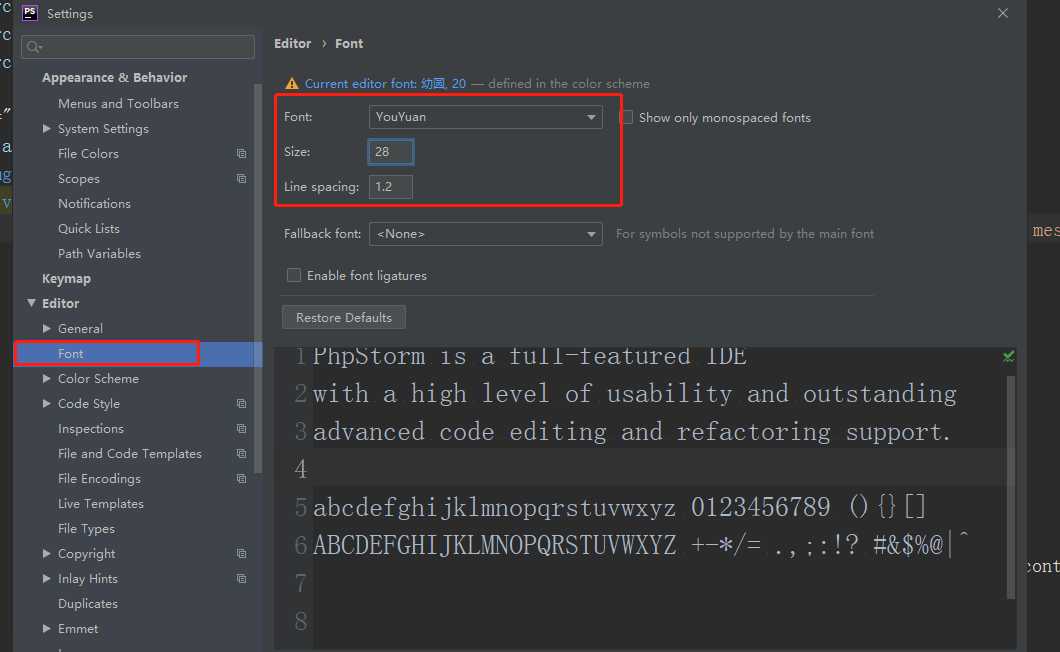Image resolution: width=1060 pixels, height=652 pixels.
Task: Open File Types settings
Action: 87,529
